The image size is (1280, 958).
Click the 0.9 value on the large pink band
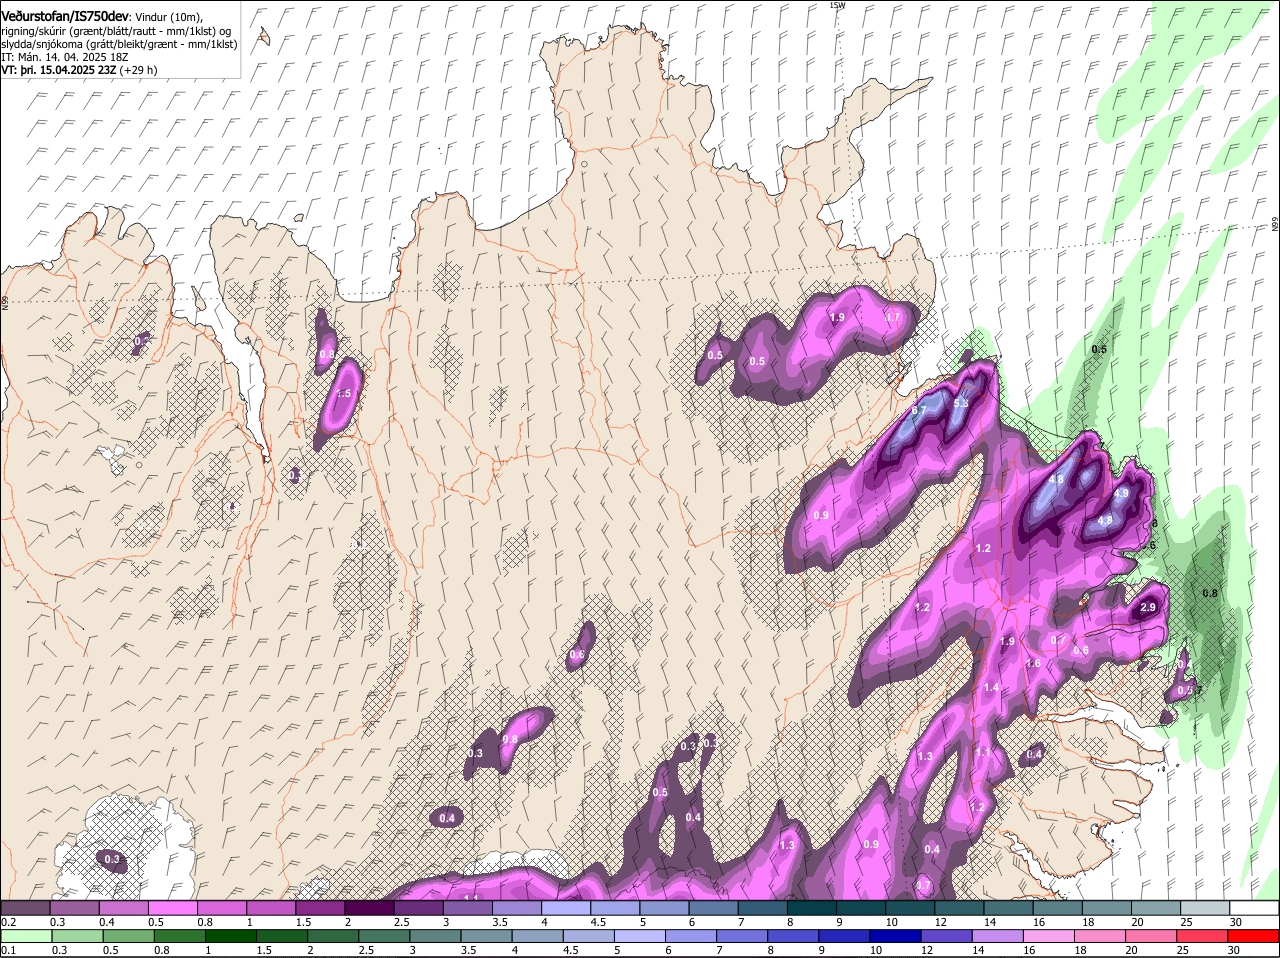click(821, 515)
